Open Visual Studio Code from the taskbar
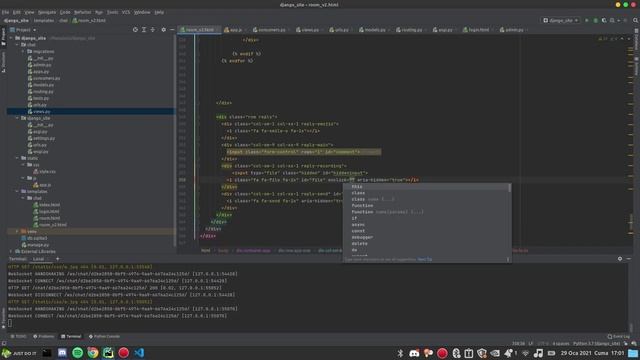 tap(139, 353)
